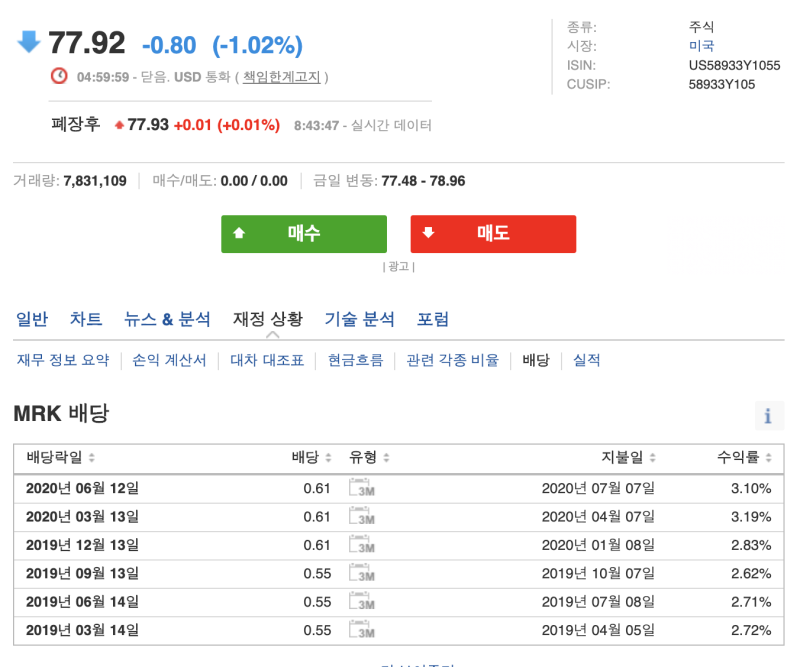Click the blue down arrow beside 77.92
800x667 pixels.
[x=29, y=42]
